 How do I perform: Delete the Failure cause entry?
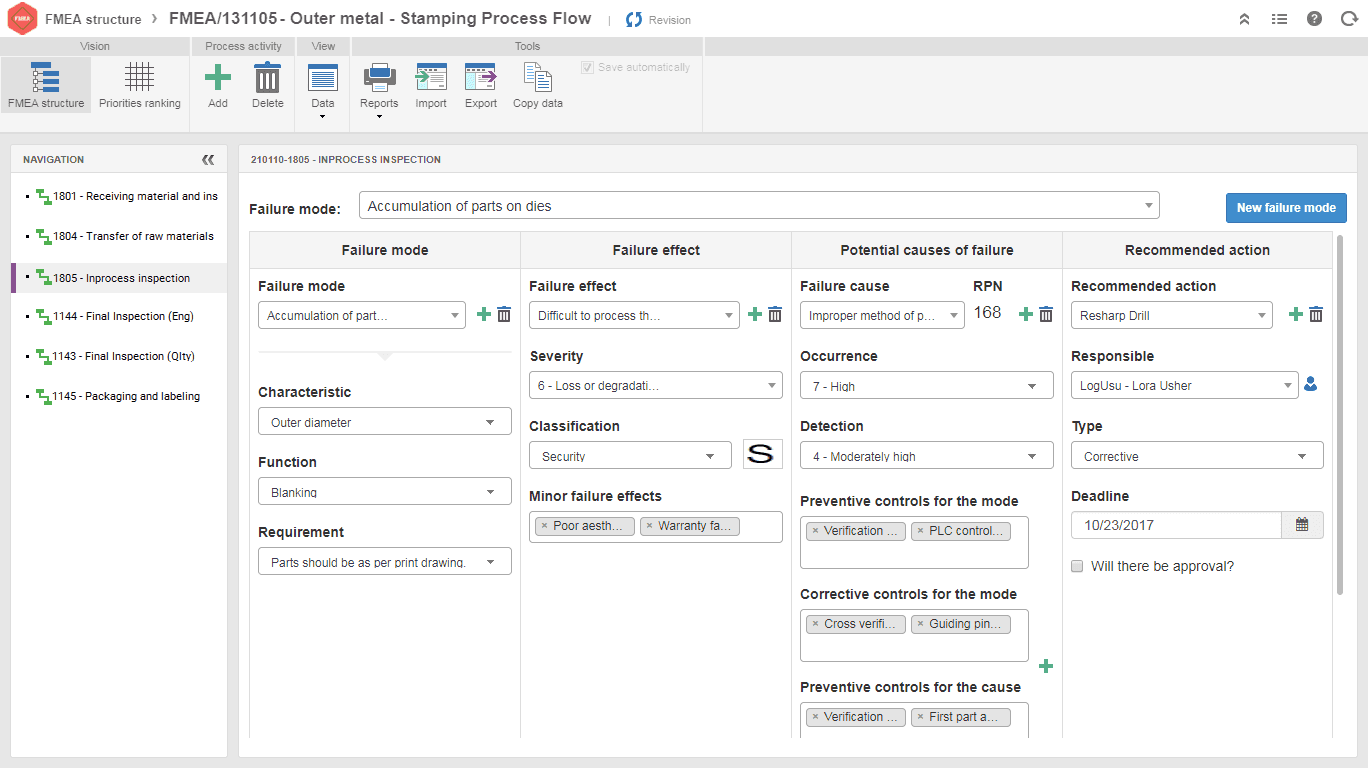(x=1046, y=315)
